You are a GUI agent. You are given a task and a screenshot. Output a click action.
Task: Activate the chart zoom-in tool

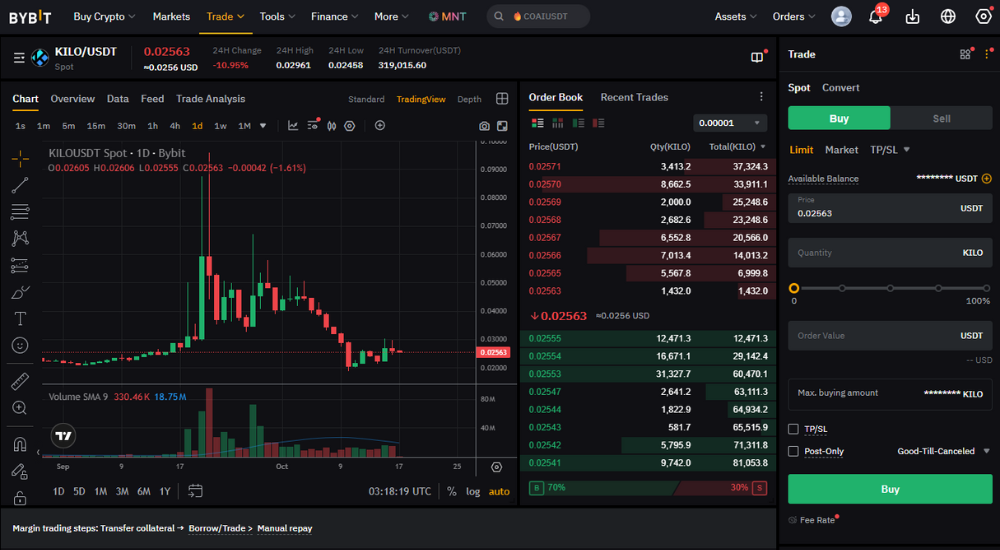coord(20,408)
